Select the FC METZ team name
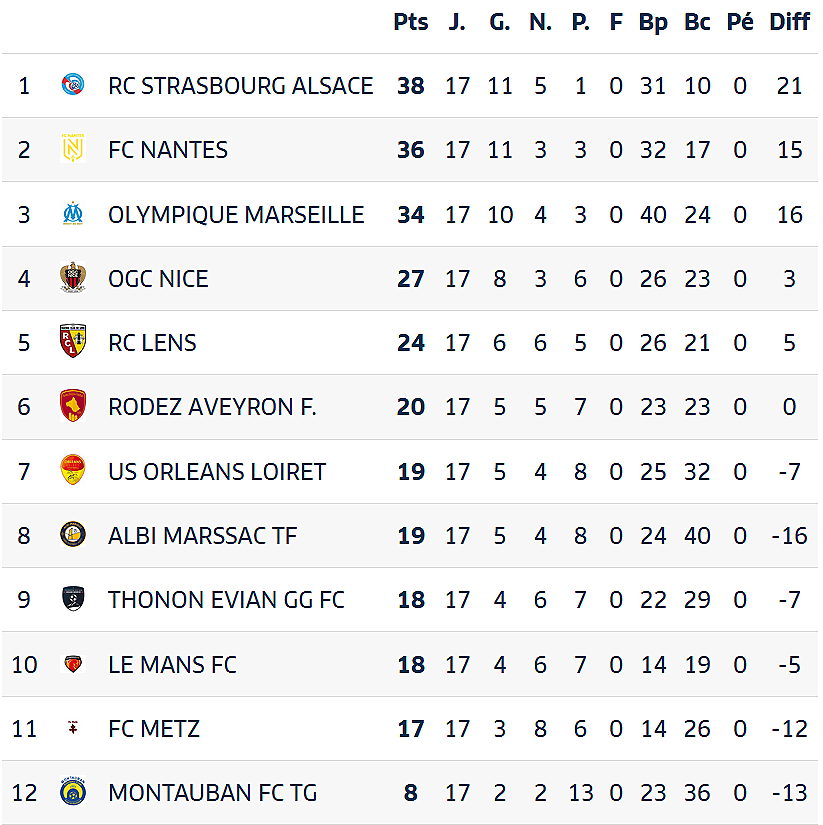Image resolution: width=823 pixels, height=825 pixels. (154, 729)
